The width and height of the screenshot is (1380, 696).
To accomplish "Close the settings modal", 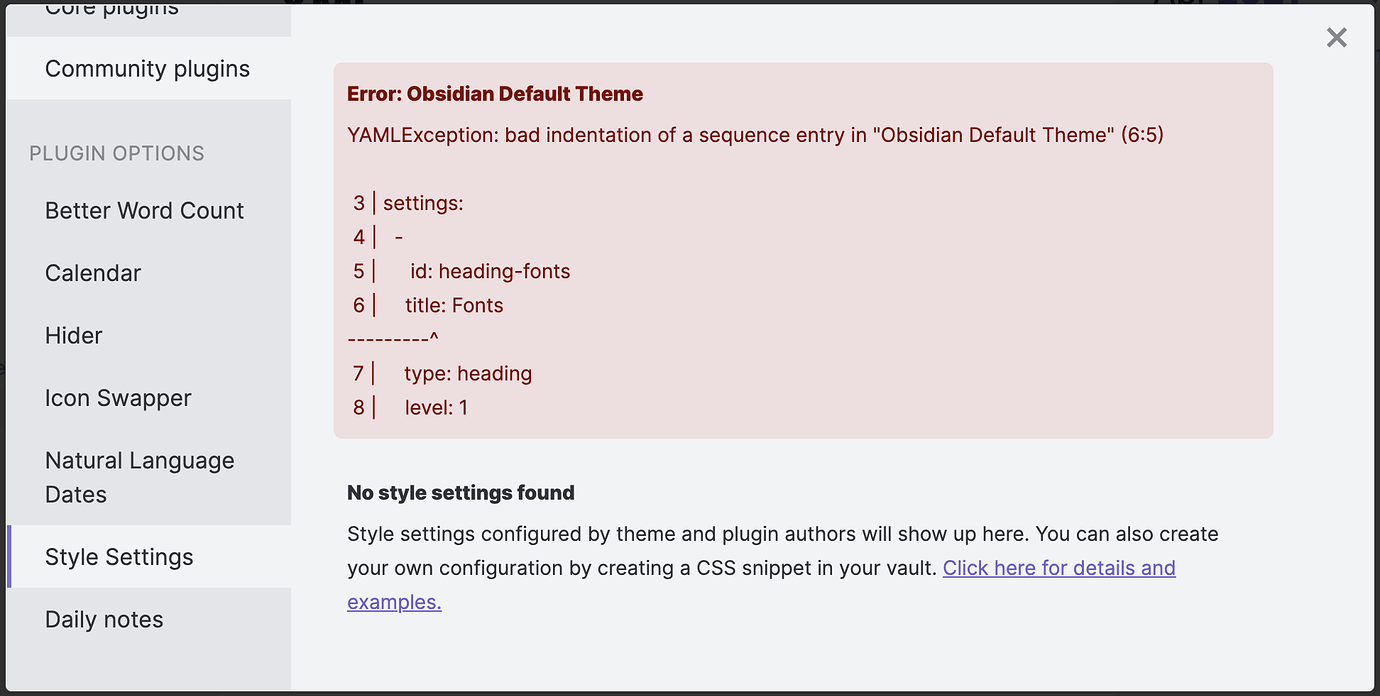I will pyautogui.click(x=1337, y=37).
